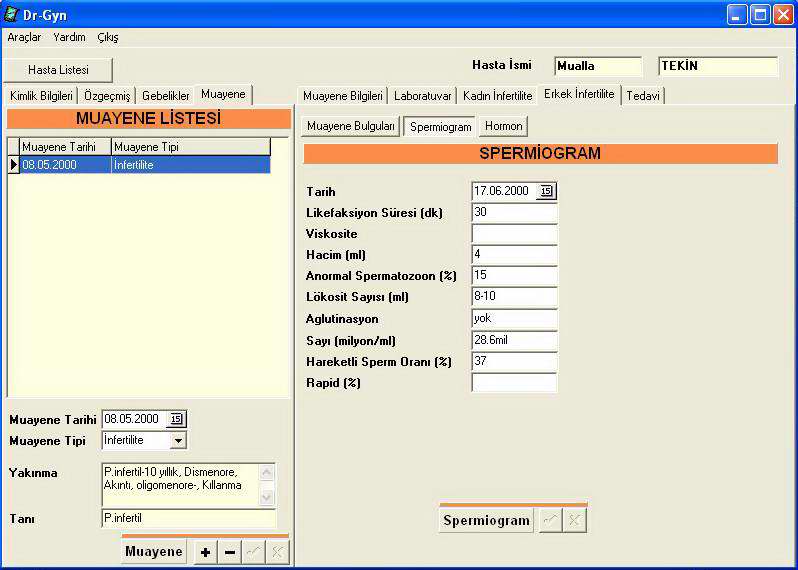This screenshot has height=570, width=798.
Task: Select the 08.05.2000 İnfertilite examination row
Action: [140, 164]
